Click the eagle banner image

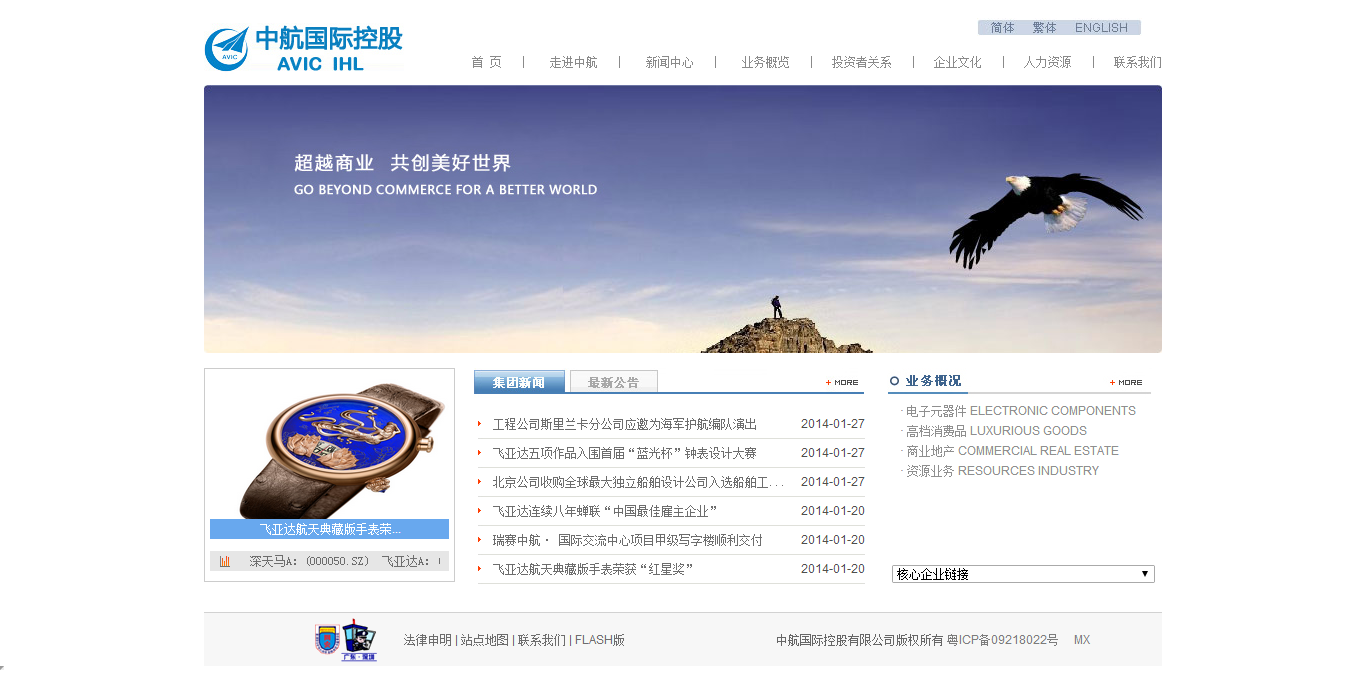683,219
